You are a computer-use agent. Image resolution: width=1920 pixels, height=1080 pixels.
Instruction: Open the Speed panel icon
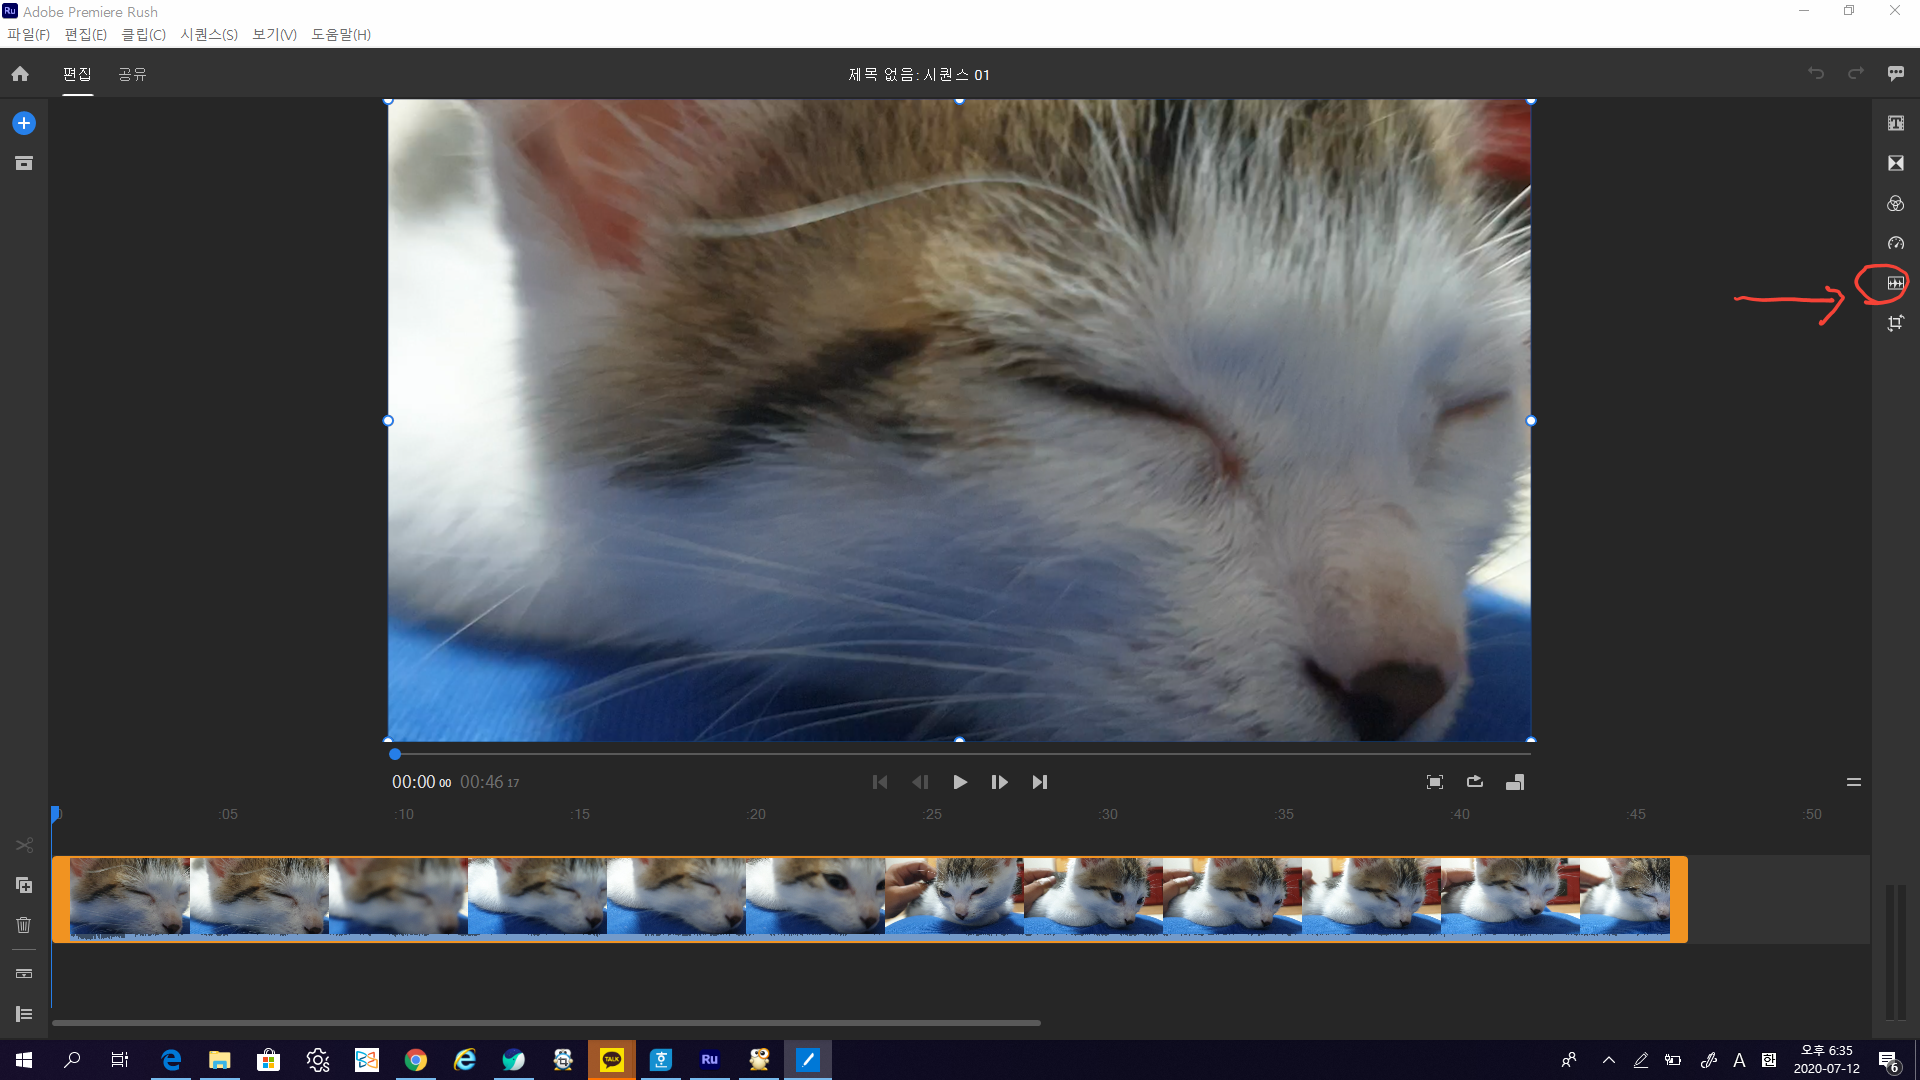point(1895,244)
